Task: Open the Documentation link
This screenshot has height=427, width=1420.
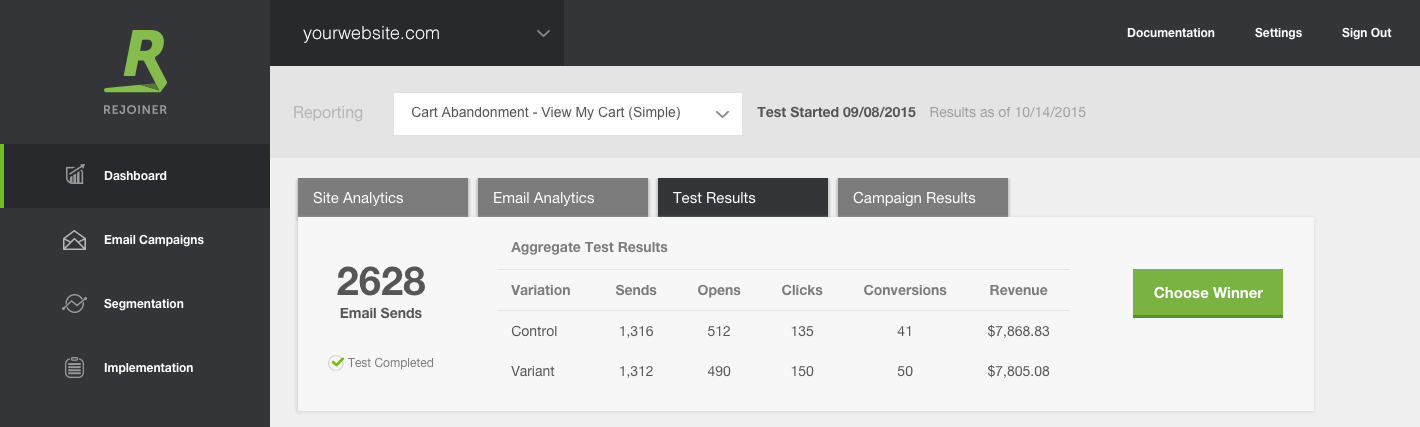Action: [1170, 33]
